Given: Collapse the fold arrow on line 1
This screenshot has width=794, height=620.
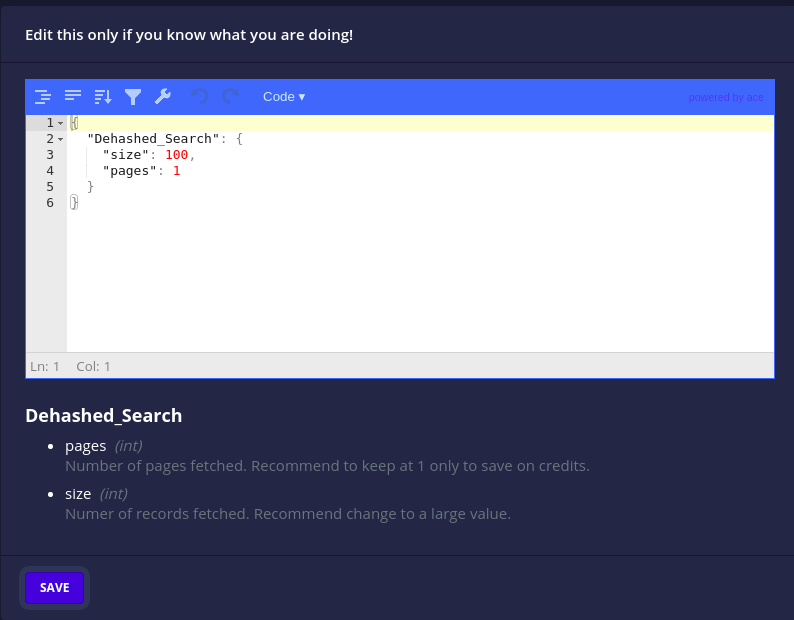Looking at the screenshot, I should click(x=61, y=123).
